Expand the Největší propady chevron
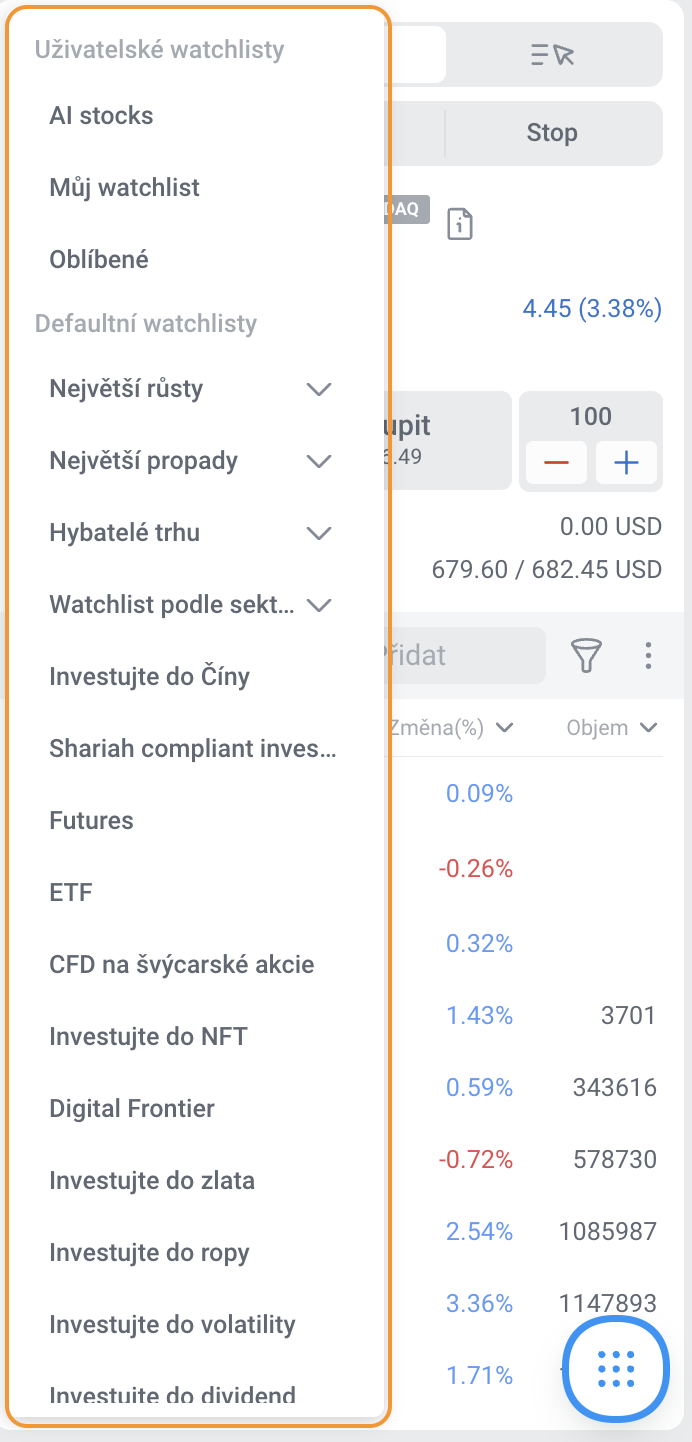The width and height of the screenshot is (692, 1442). coord(319,461)
